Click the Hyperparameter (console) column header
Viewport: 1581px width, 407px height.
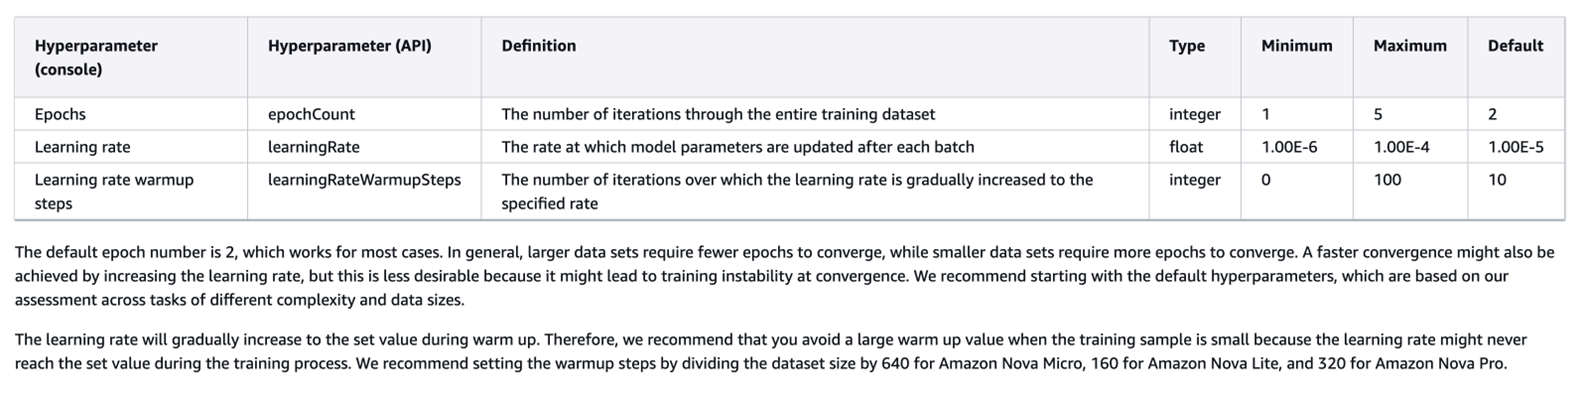[x=96, y=57]
